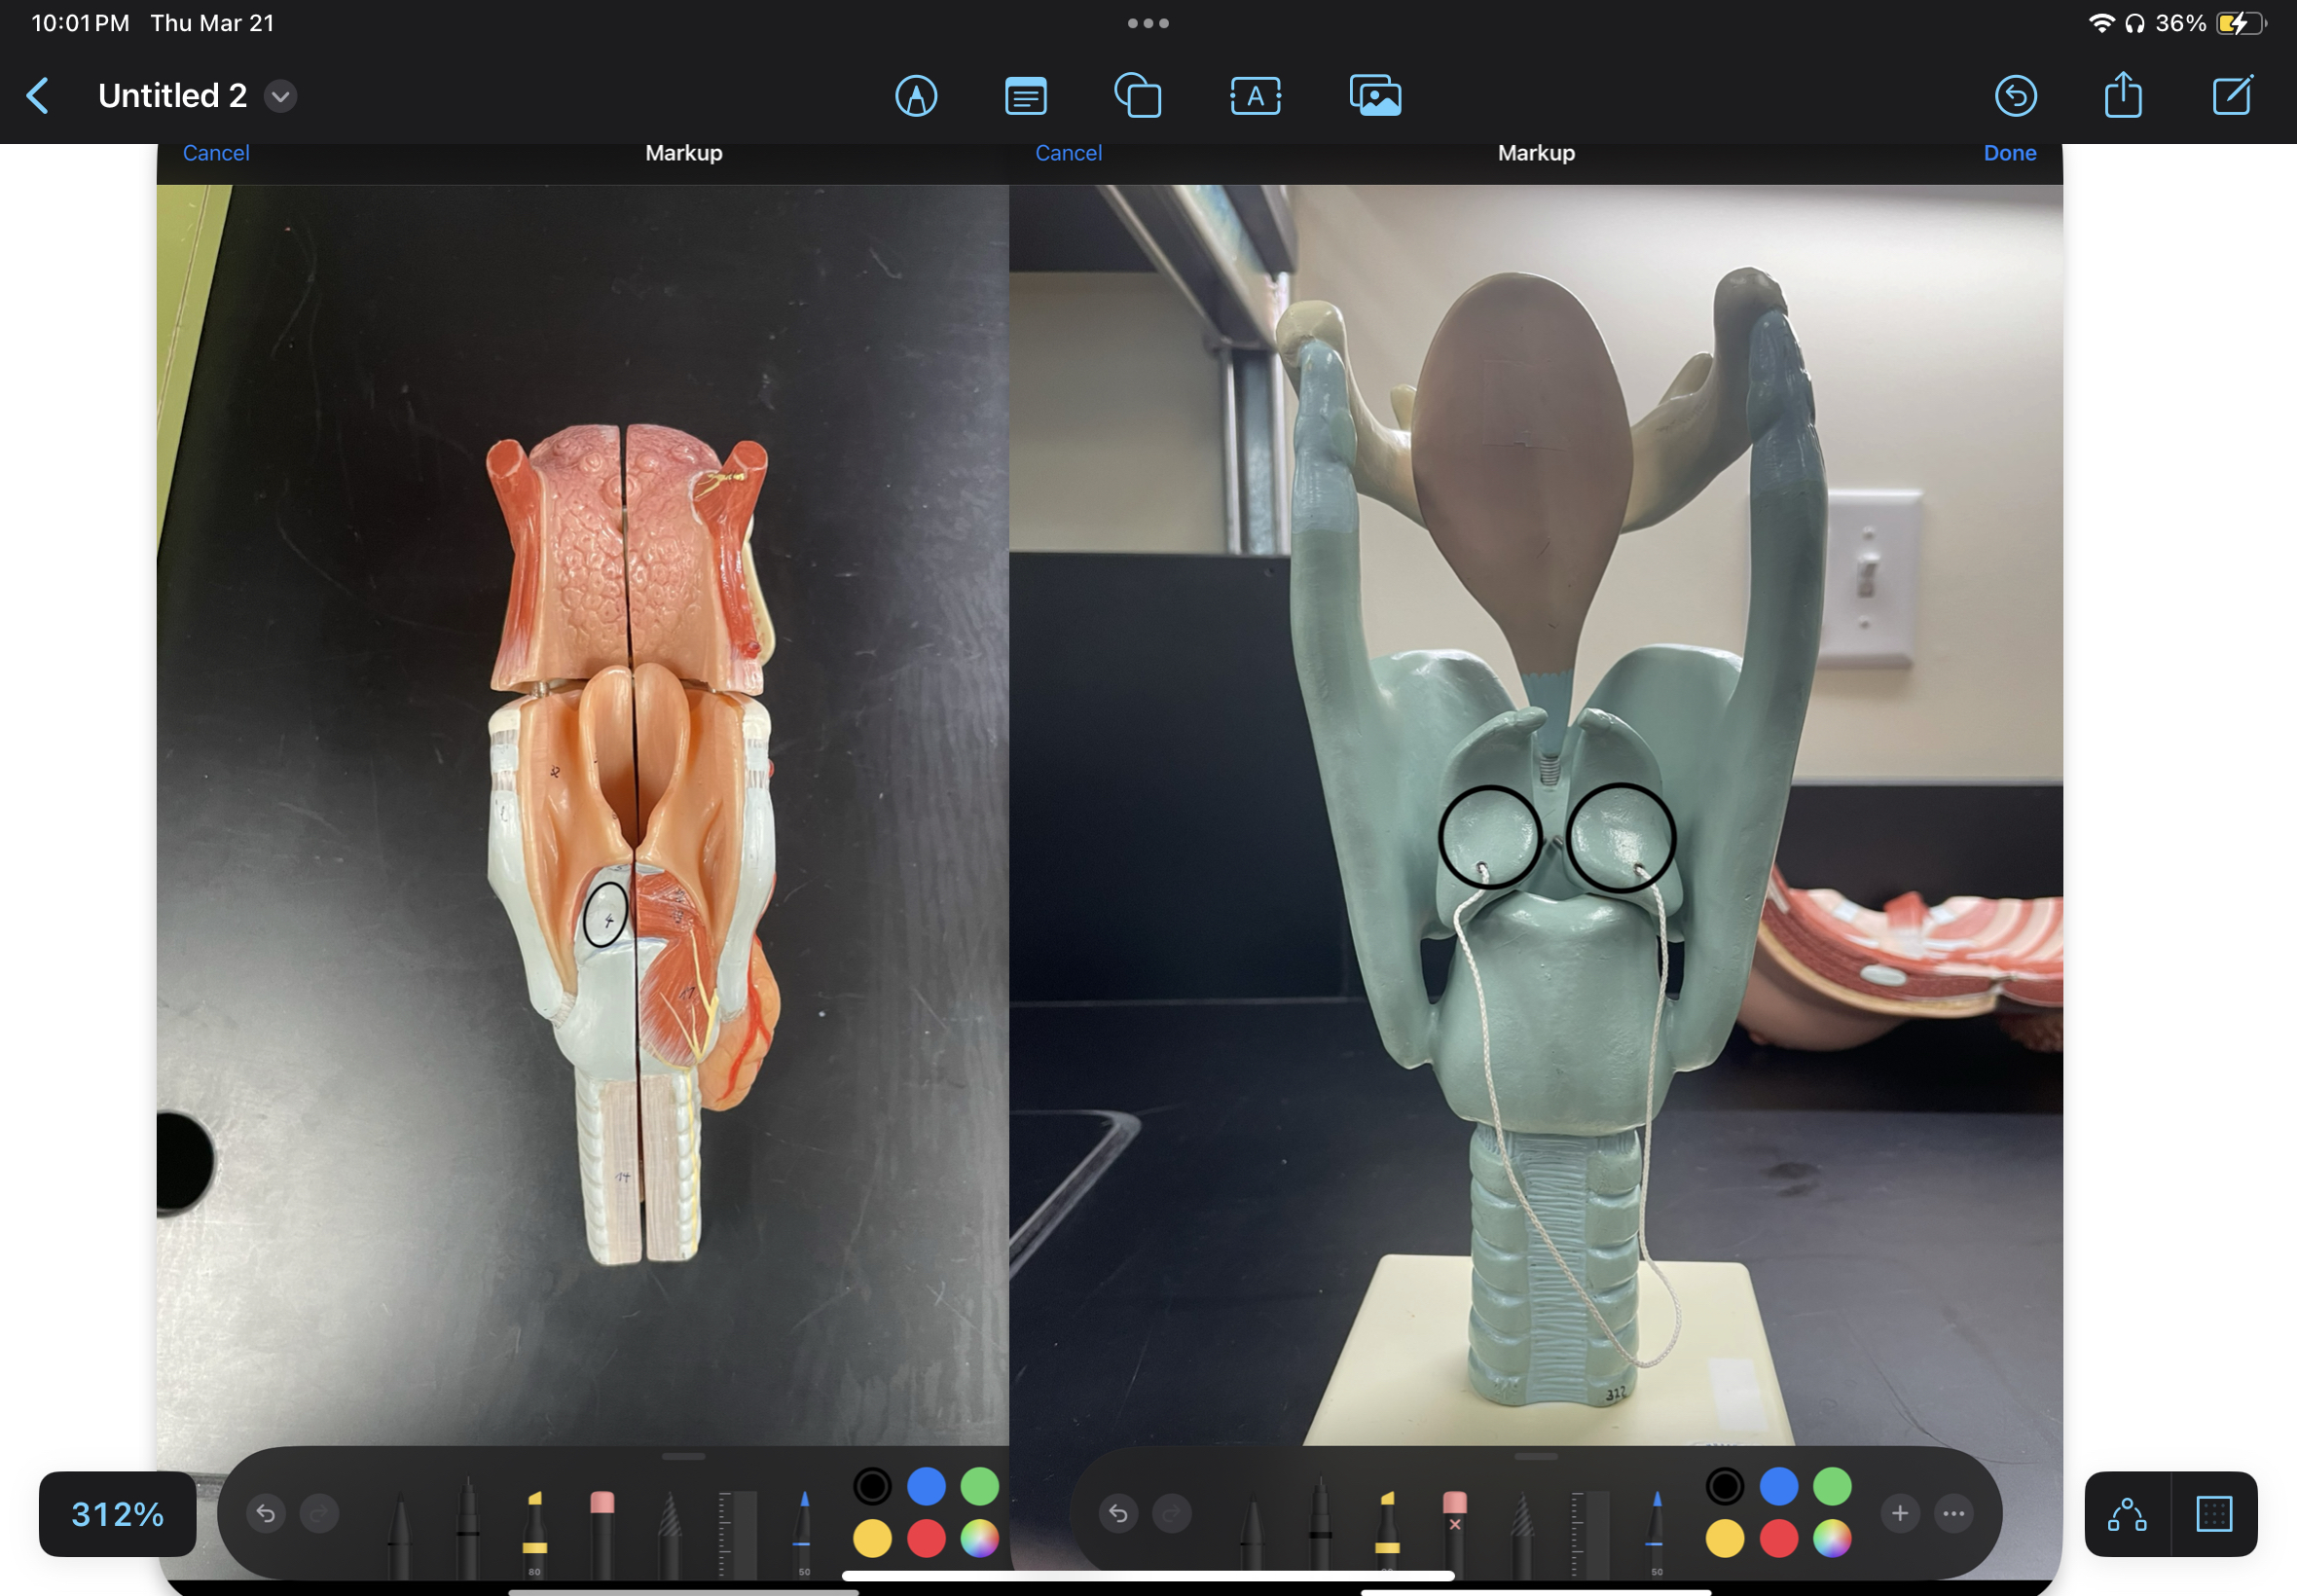
Task: Tap the plus button in right Markup toolbar
Action: [1900, 1513]
